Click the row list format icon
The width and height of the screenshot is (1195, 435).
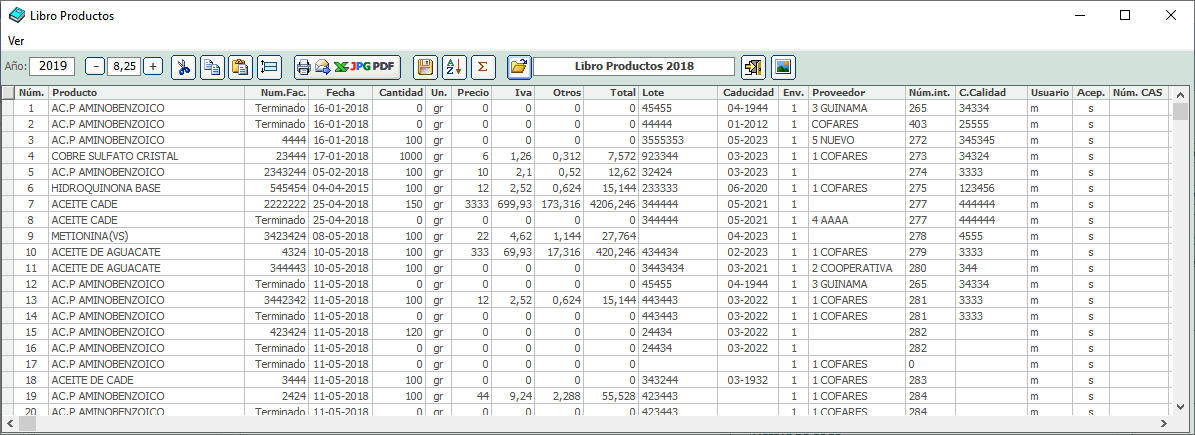[x=268, y=67]
